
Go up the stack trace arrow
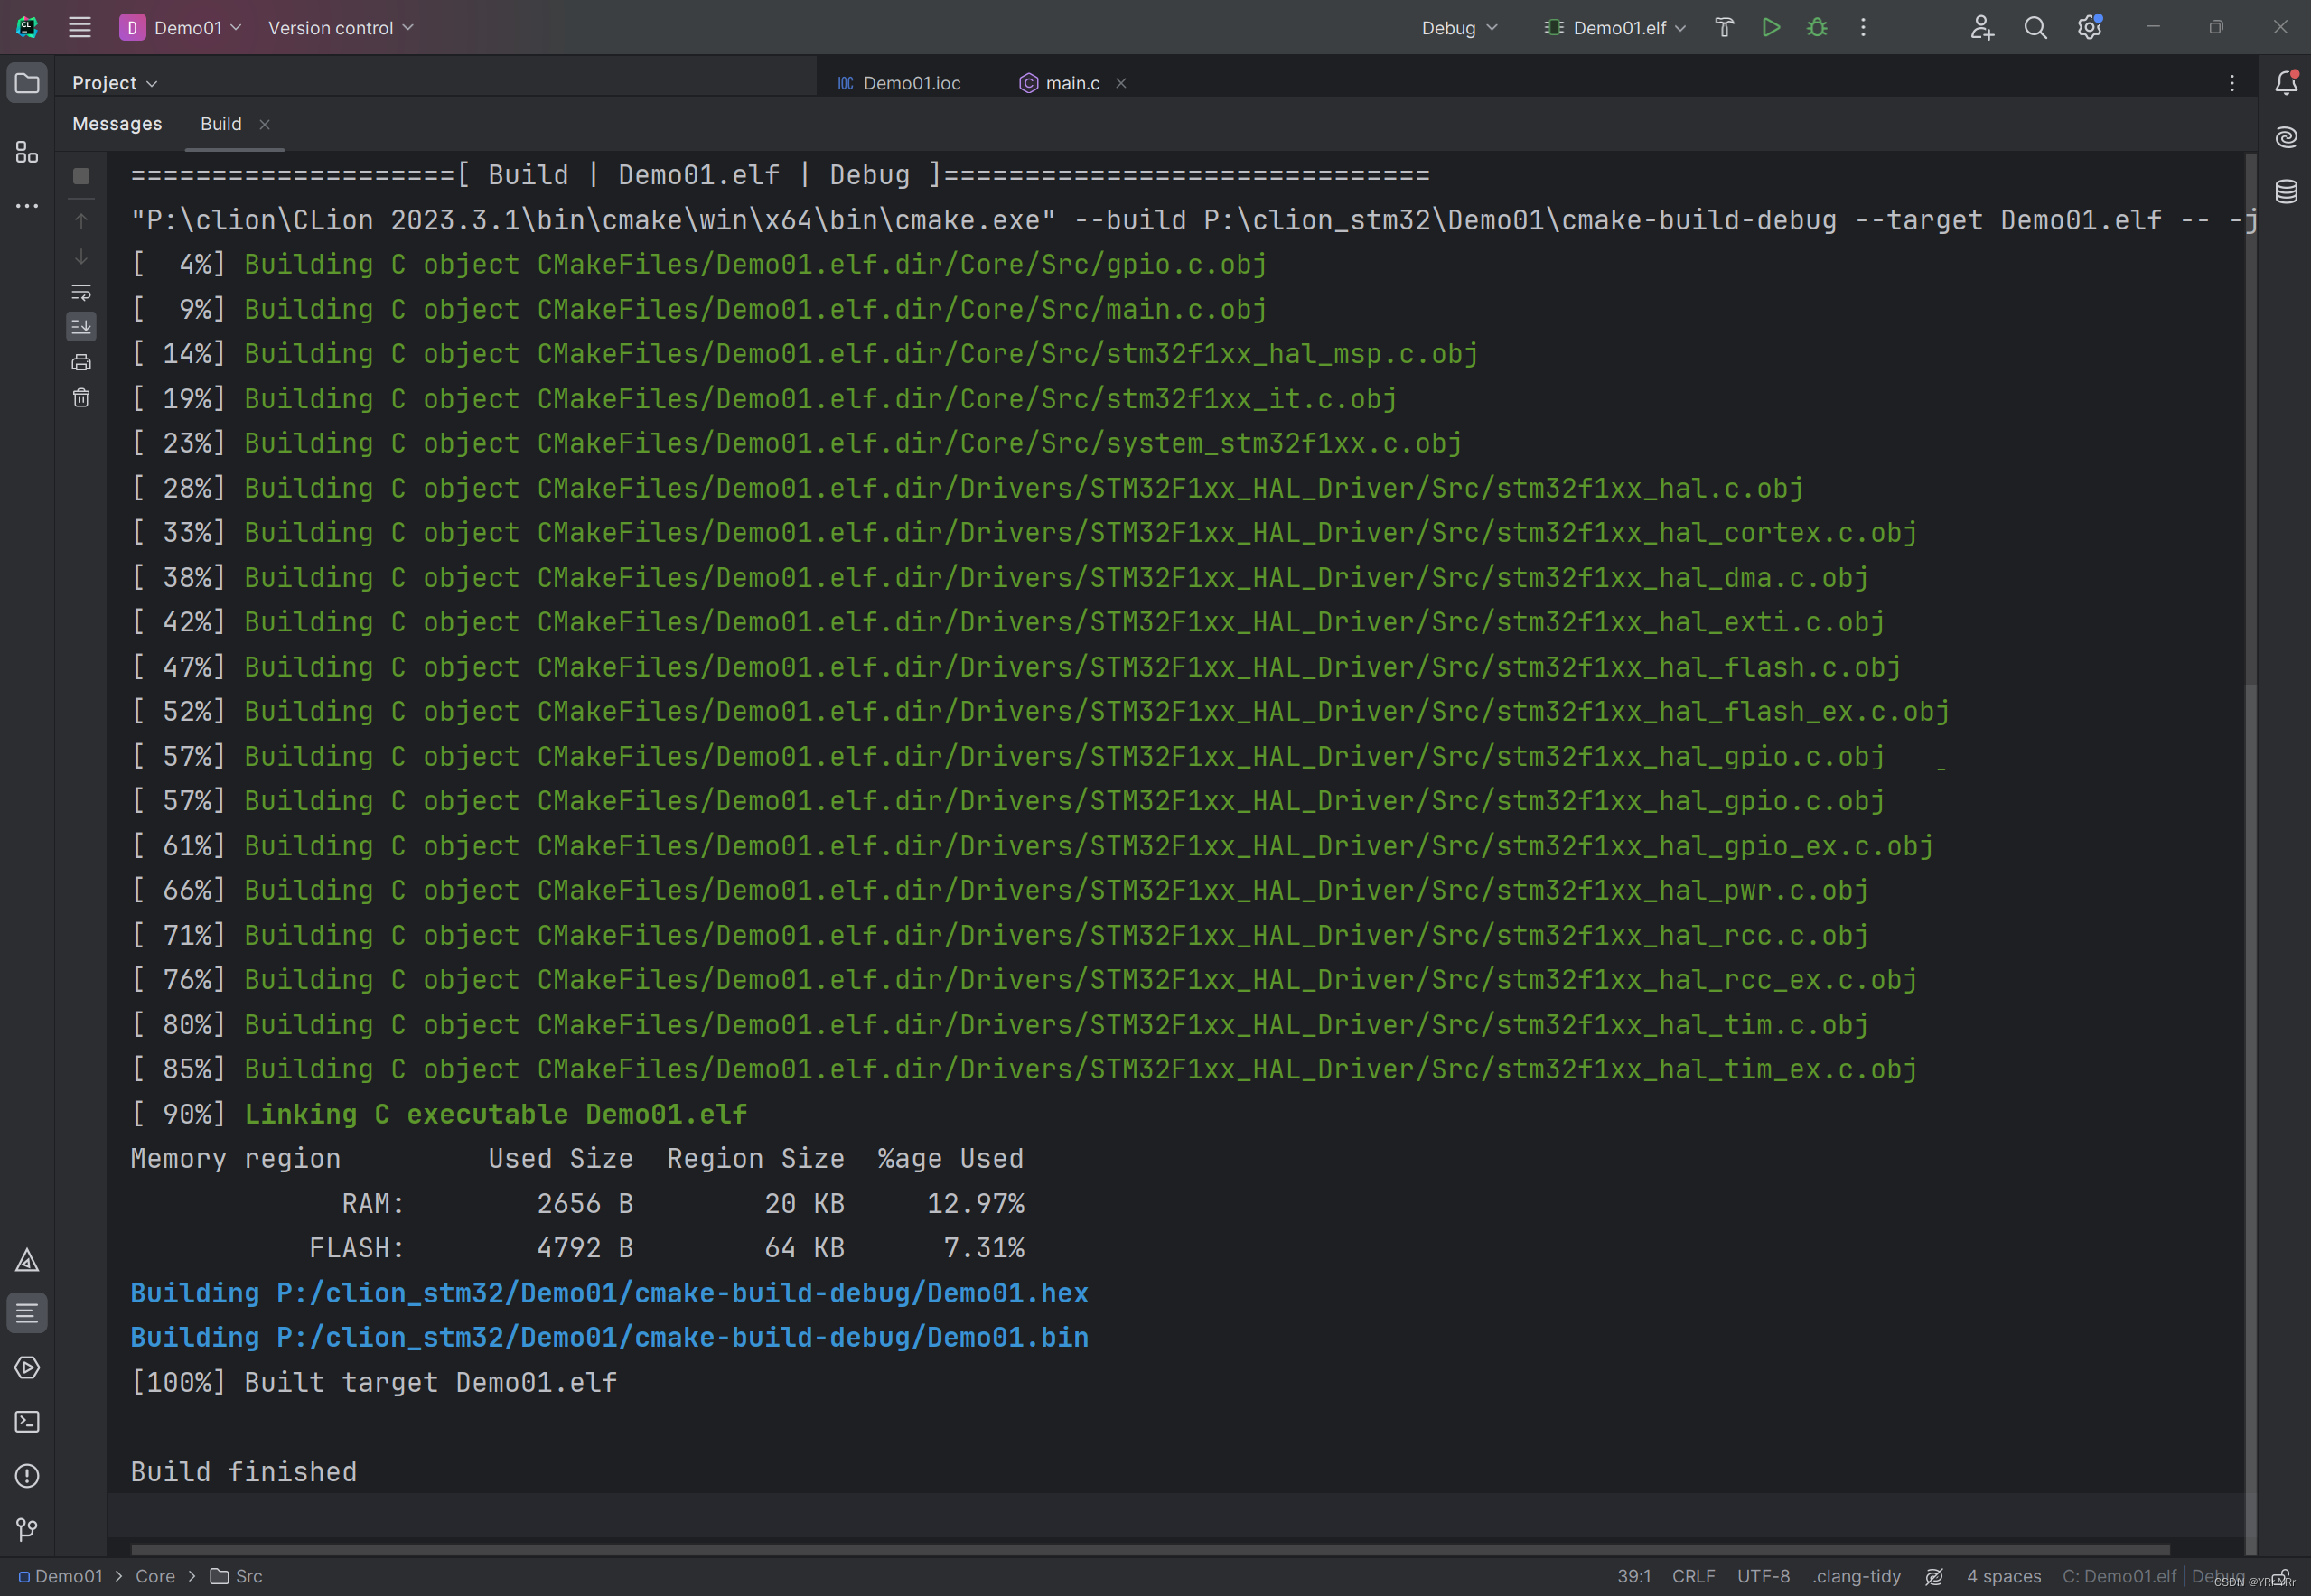81,221
